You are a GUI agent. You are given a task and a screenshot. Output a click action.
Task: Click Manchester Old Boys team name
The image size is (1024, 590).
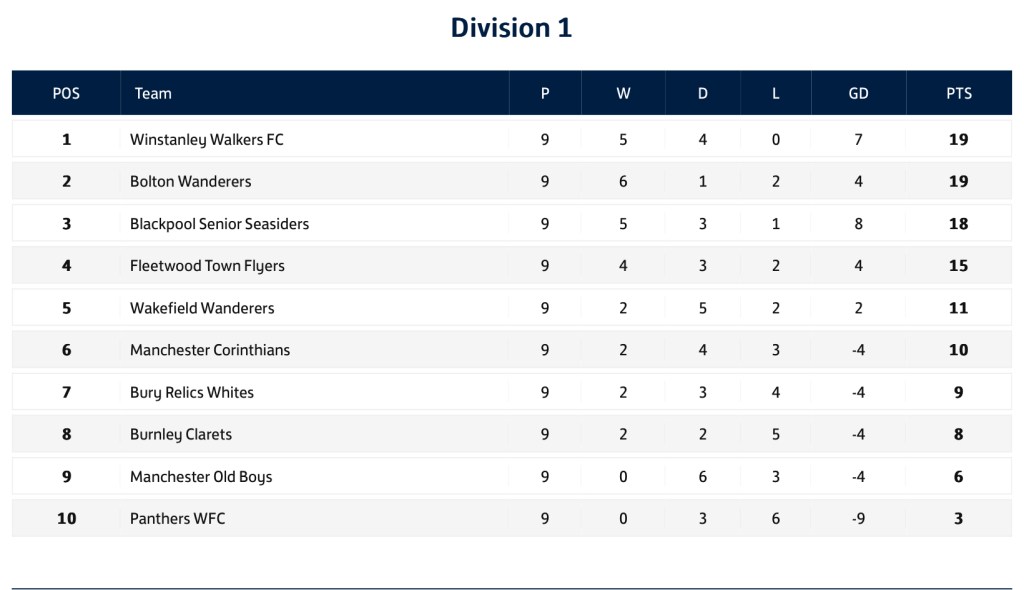pyautogui.click(x=201, y=477)
